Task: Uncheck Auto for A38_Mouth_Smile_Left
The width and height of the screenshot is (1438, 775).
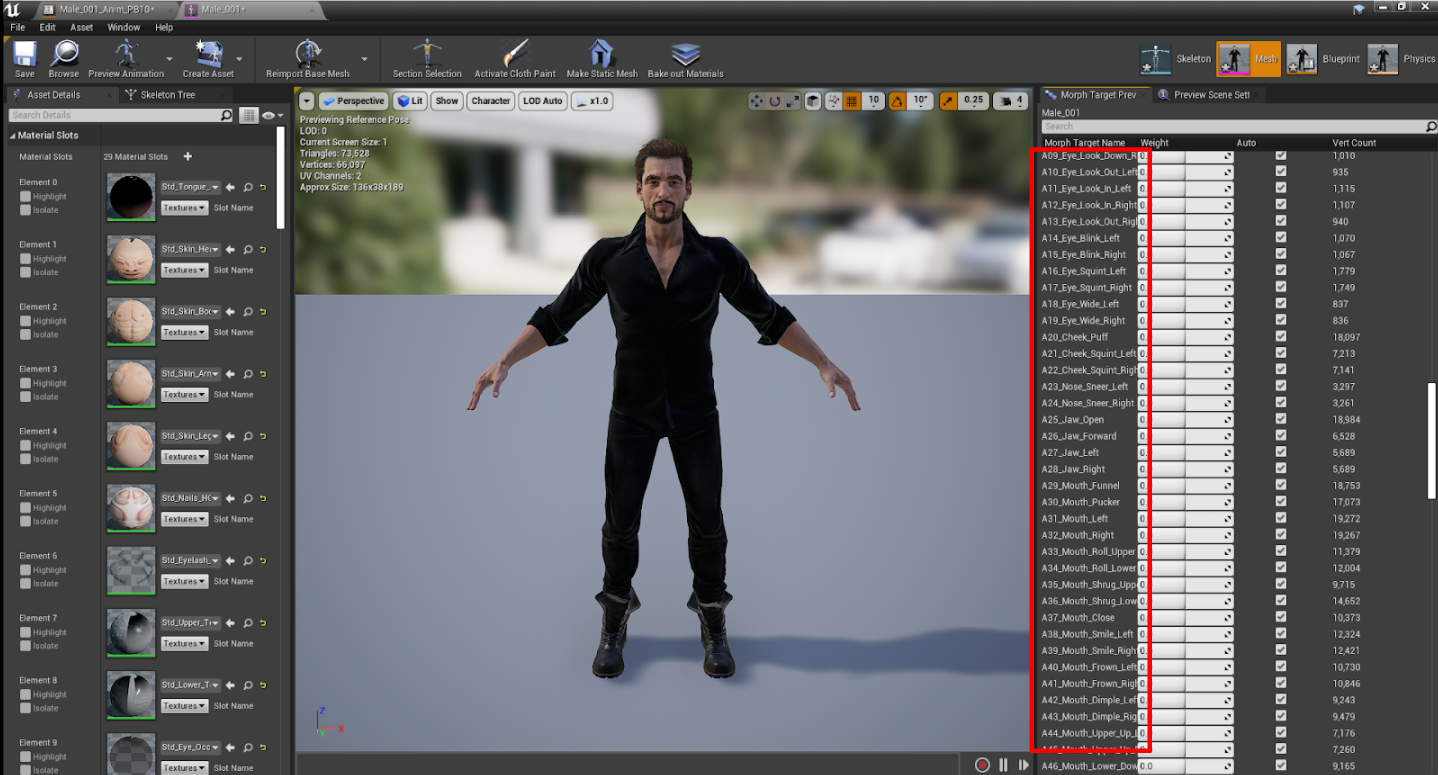Action: point(1281,634)
